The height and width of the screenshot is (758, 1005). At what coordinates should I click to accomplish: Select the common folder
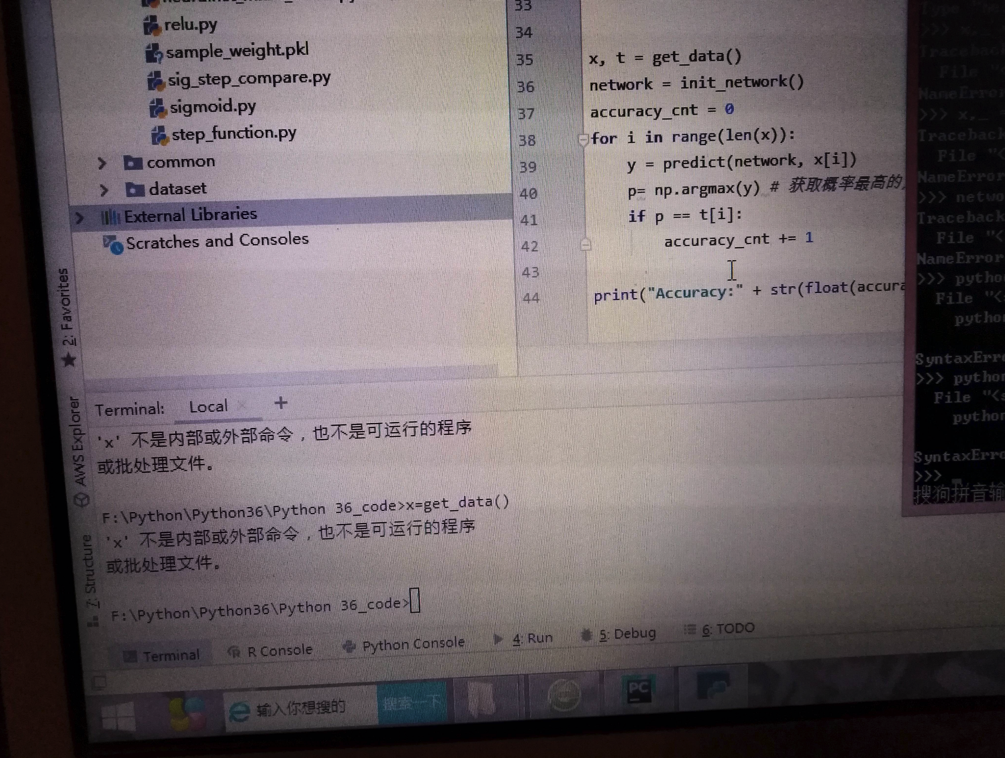coord(181,162)
